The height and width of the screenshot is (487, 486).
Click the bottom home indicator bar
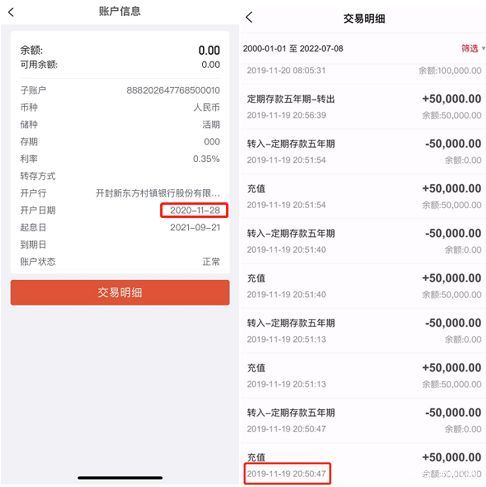coord(120,478)
